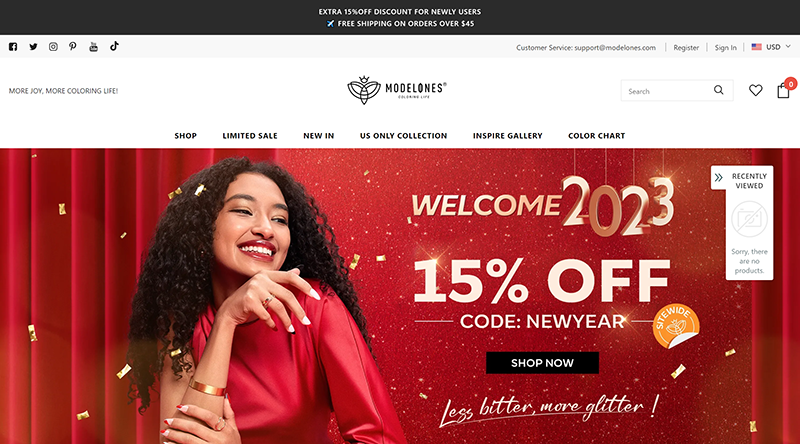The height and width of the screenshot is (444, 800).
Task: Open the SHOP menu
Action: click(185, 136)
